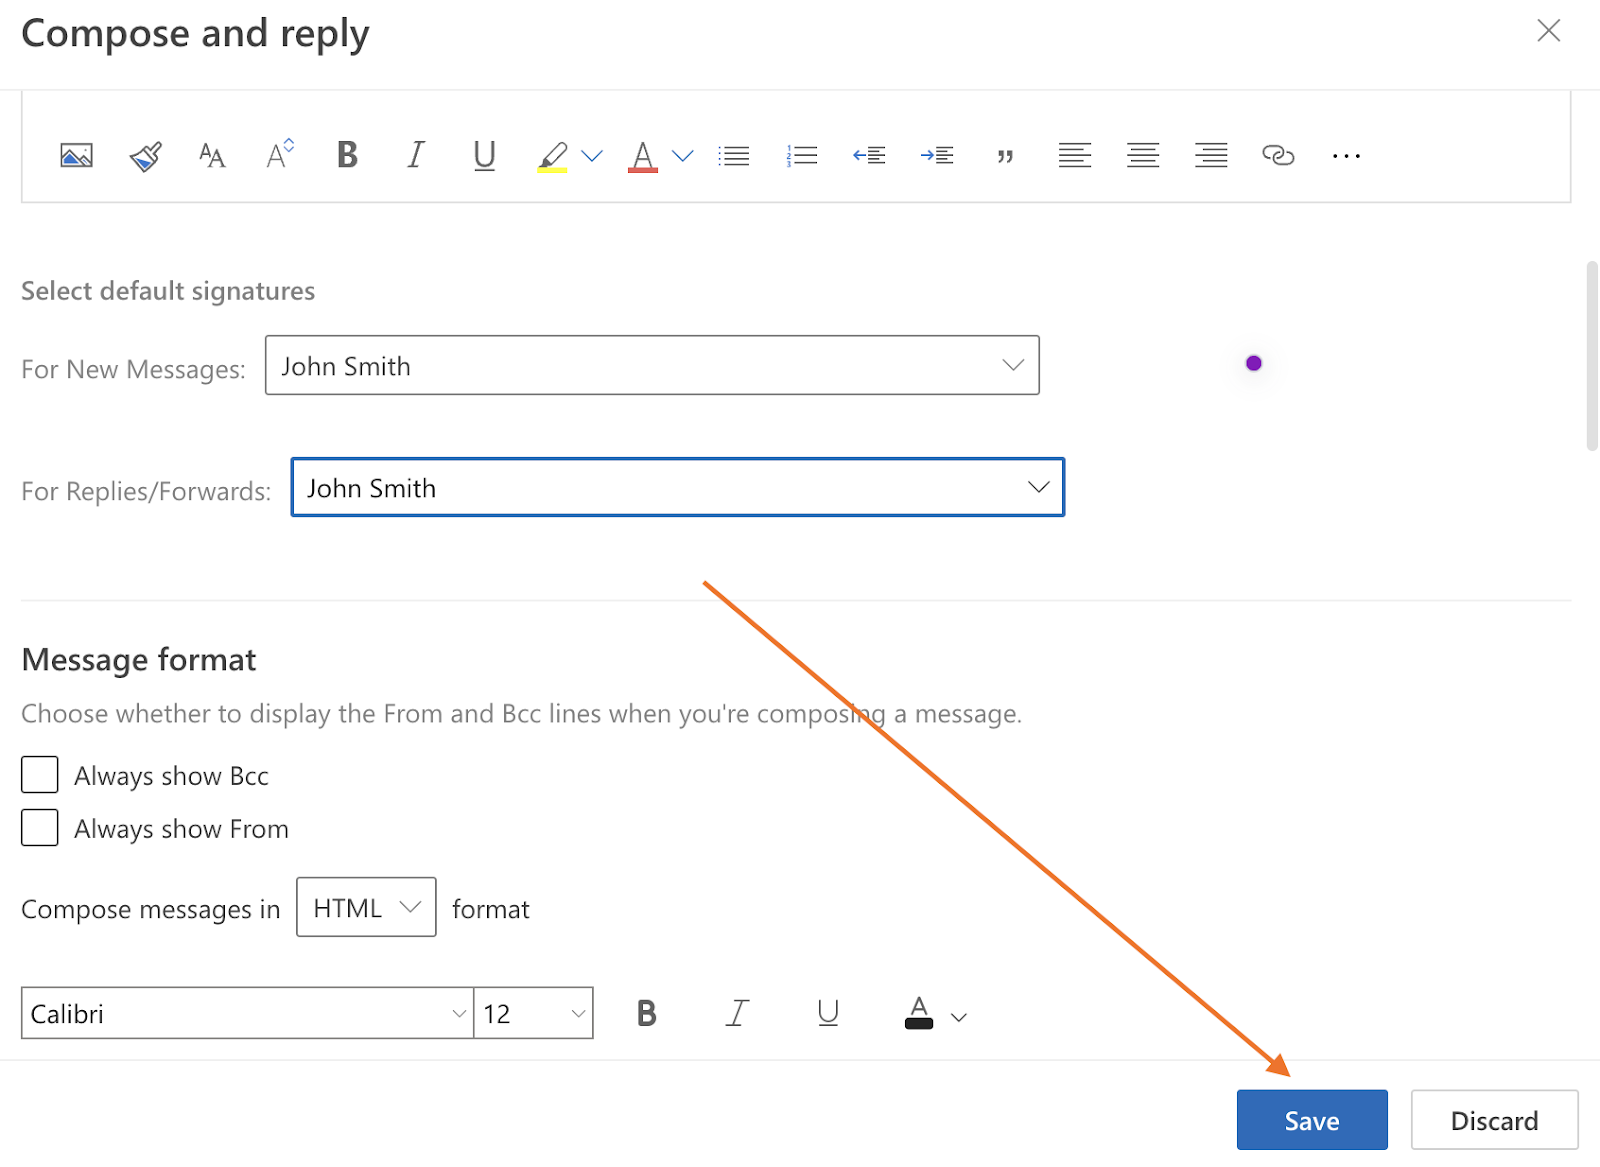Toggle italic in message format toolbar
The height and width of the screenshot is (1167, 1600).
(737, 1014)
